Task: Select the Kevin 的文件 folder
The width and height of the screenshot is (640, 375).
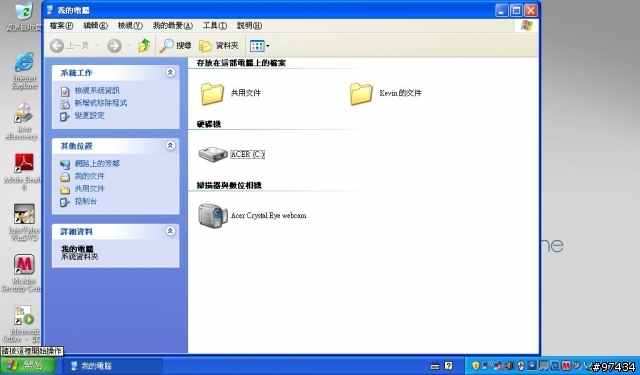Action: pyautogui.click(x=386, y=93)
